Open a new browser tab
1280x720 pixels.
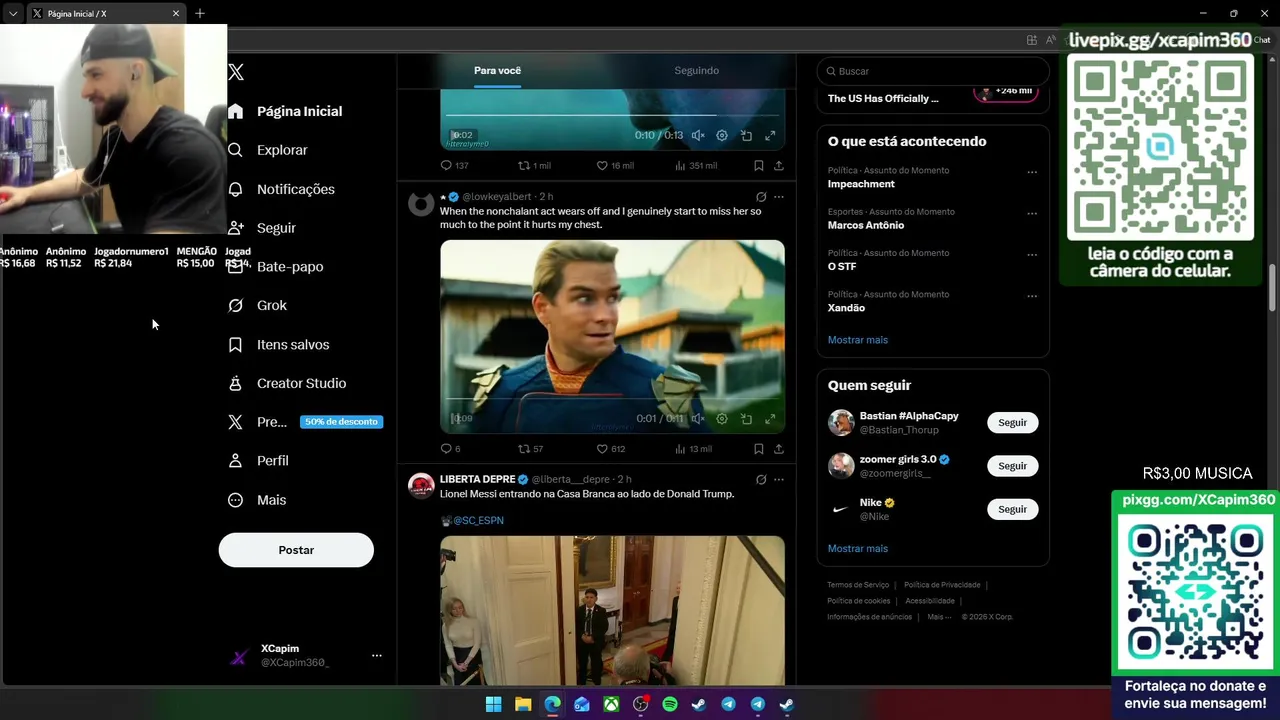(x=200, y=13)
